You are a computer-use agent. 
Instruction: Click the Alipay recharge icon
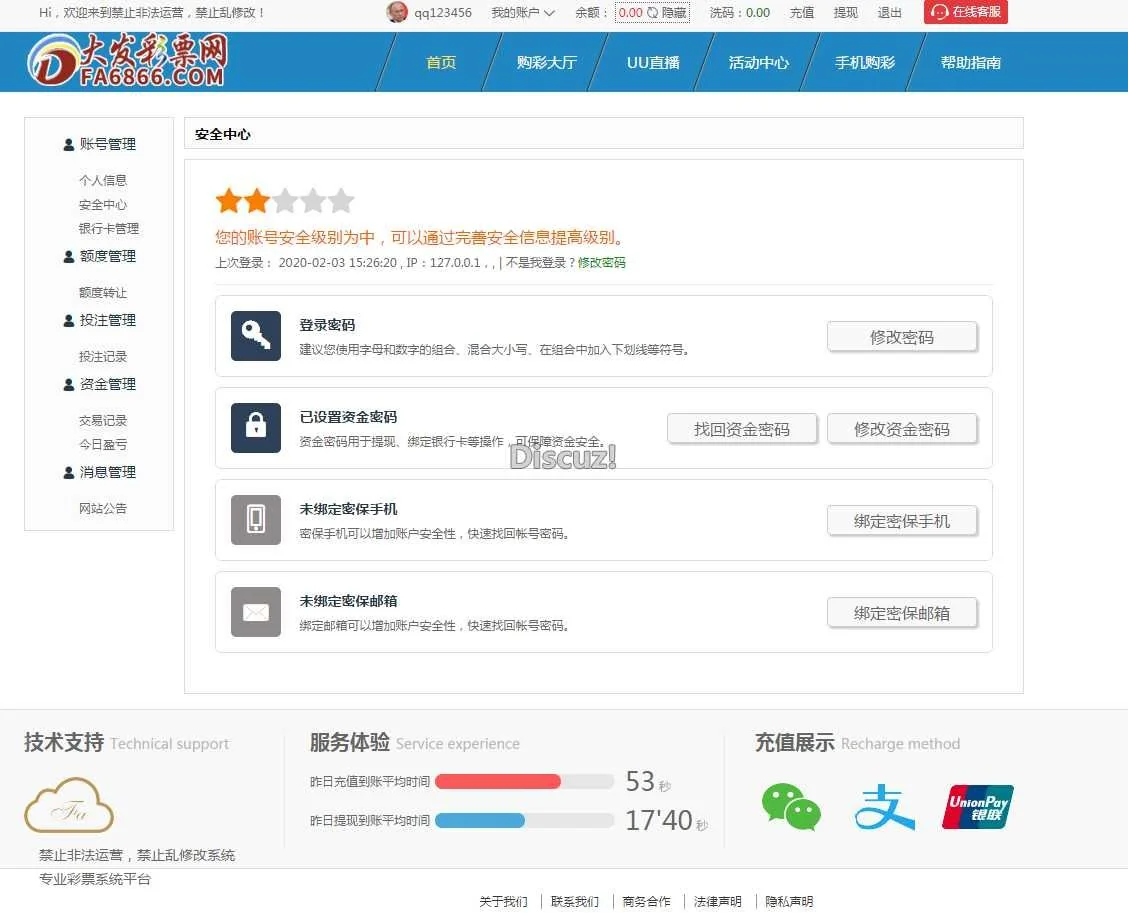[884, 807]
